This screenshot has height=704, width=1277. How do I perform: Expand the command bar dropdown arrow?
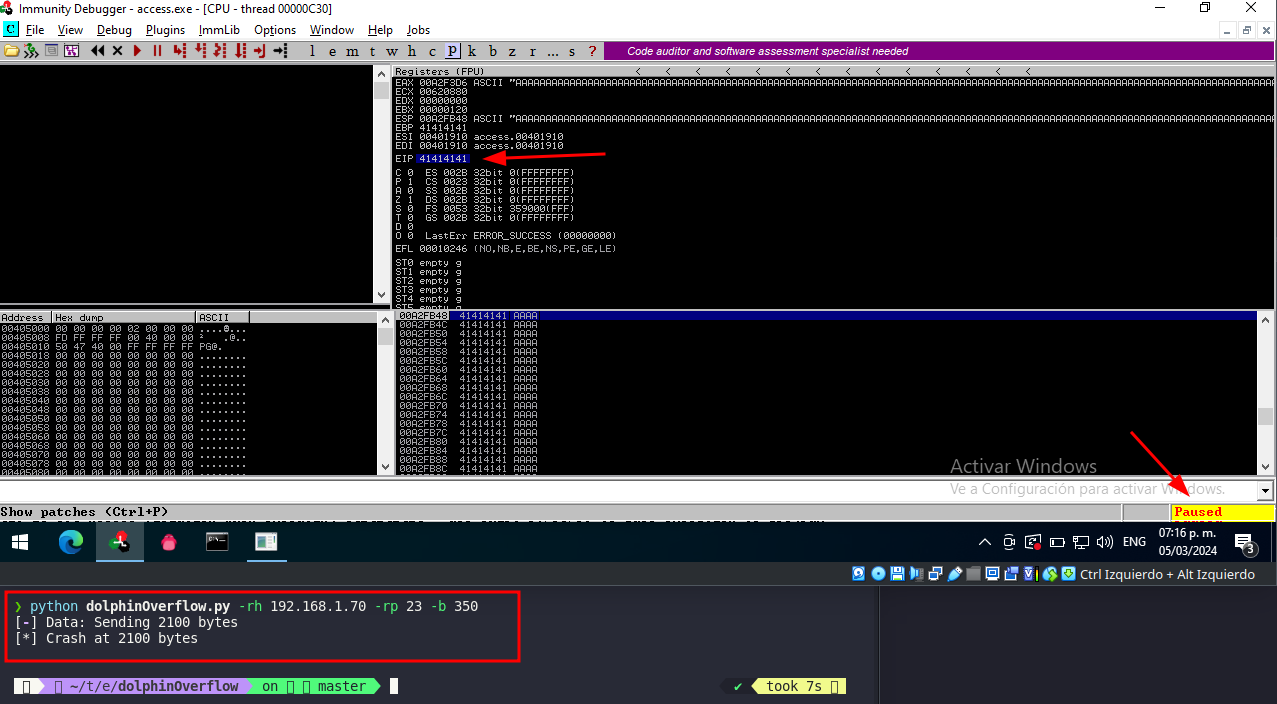[x=1265, y=491]
